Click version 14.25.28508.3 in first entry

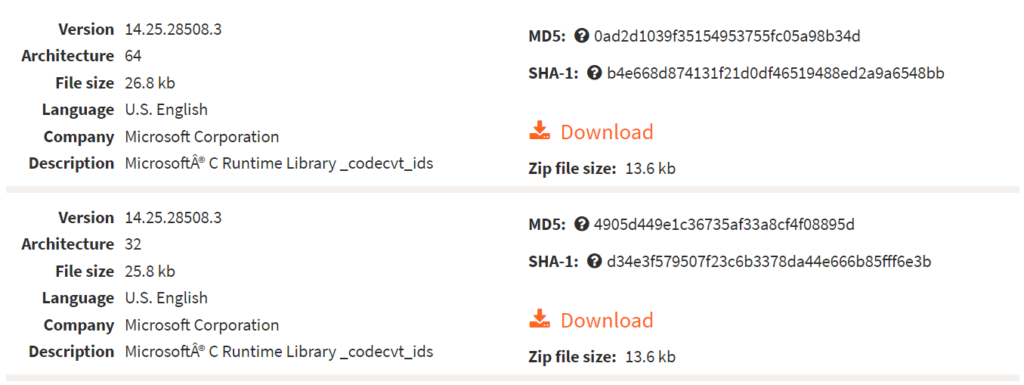173,29
